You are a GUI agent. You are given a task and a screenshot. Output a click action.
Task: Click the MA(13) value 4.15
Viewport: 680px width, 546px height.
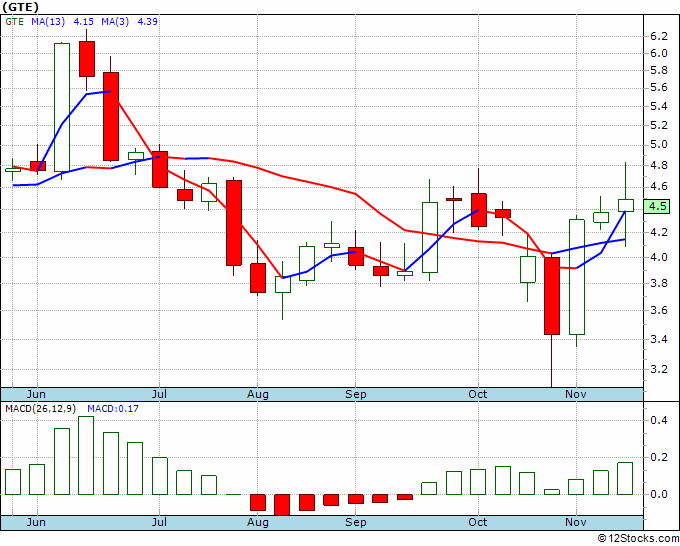pos(84,21)
